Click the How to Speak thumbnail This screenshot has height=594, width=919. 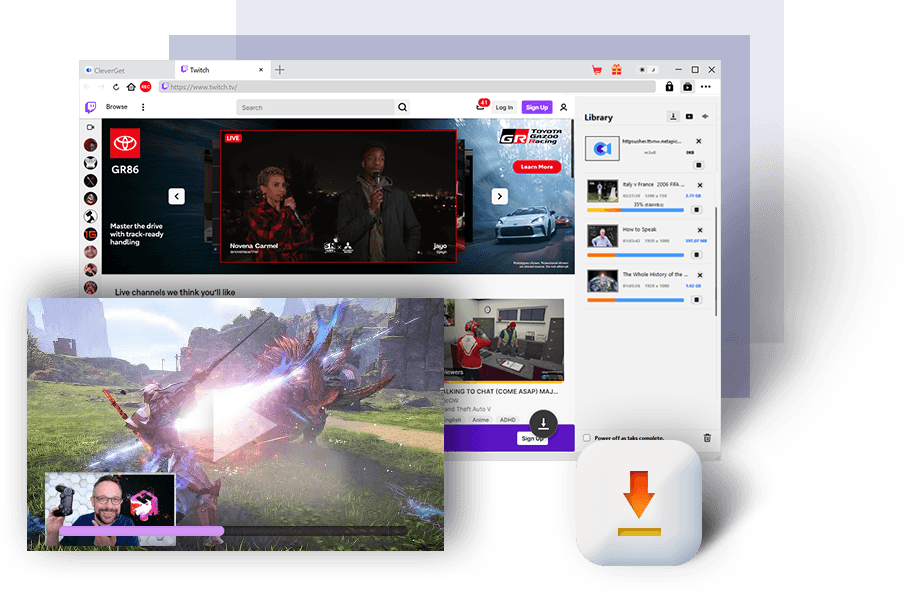coord(603,236)
